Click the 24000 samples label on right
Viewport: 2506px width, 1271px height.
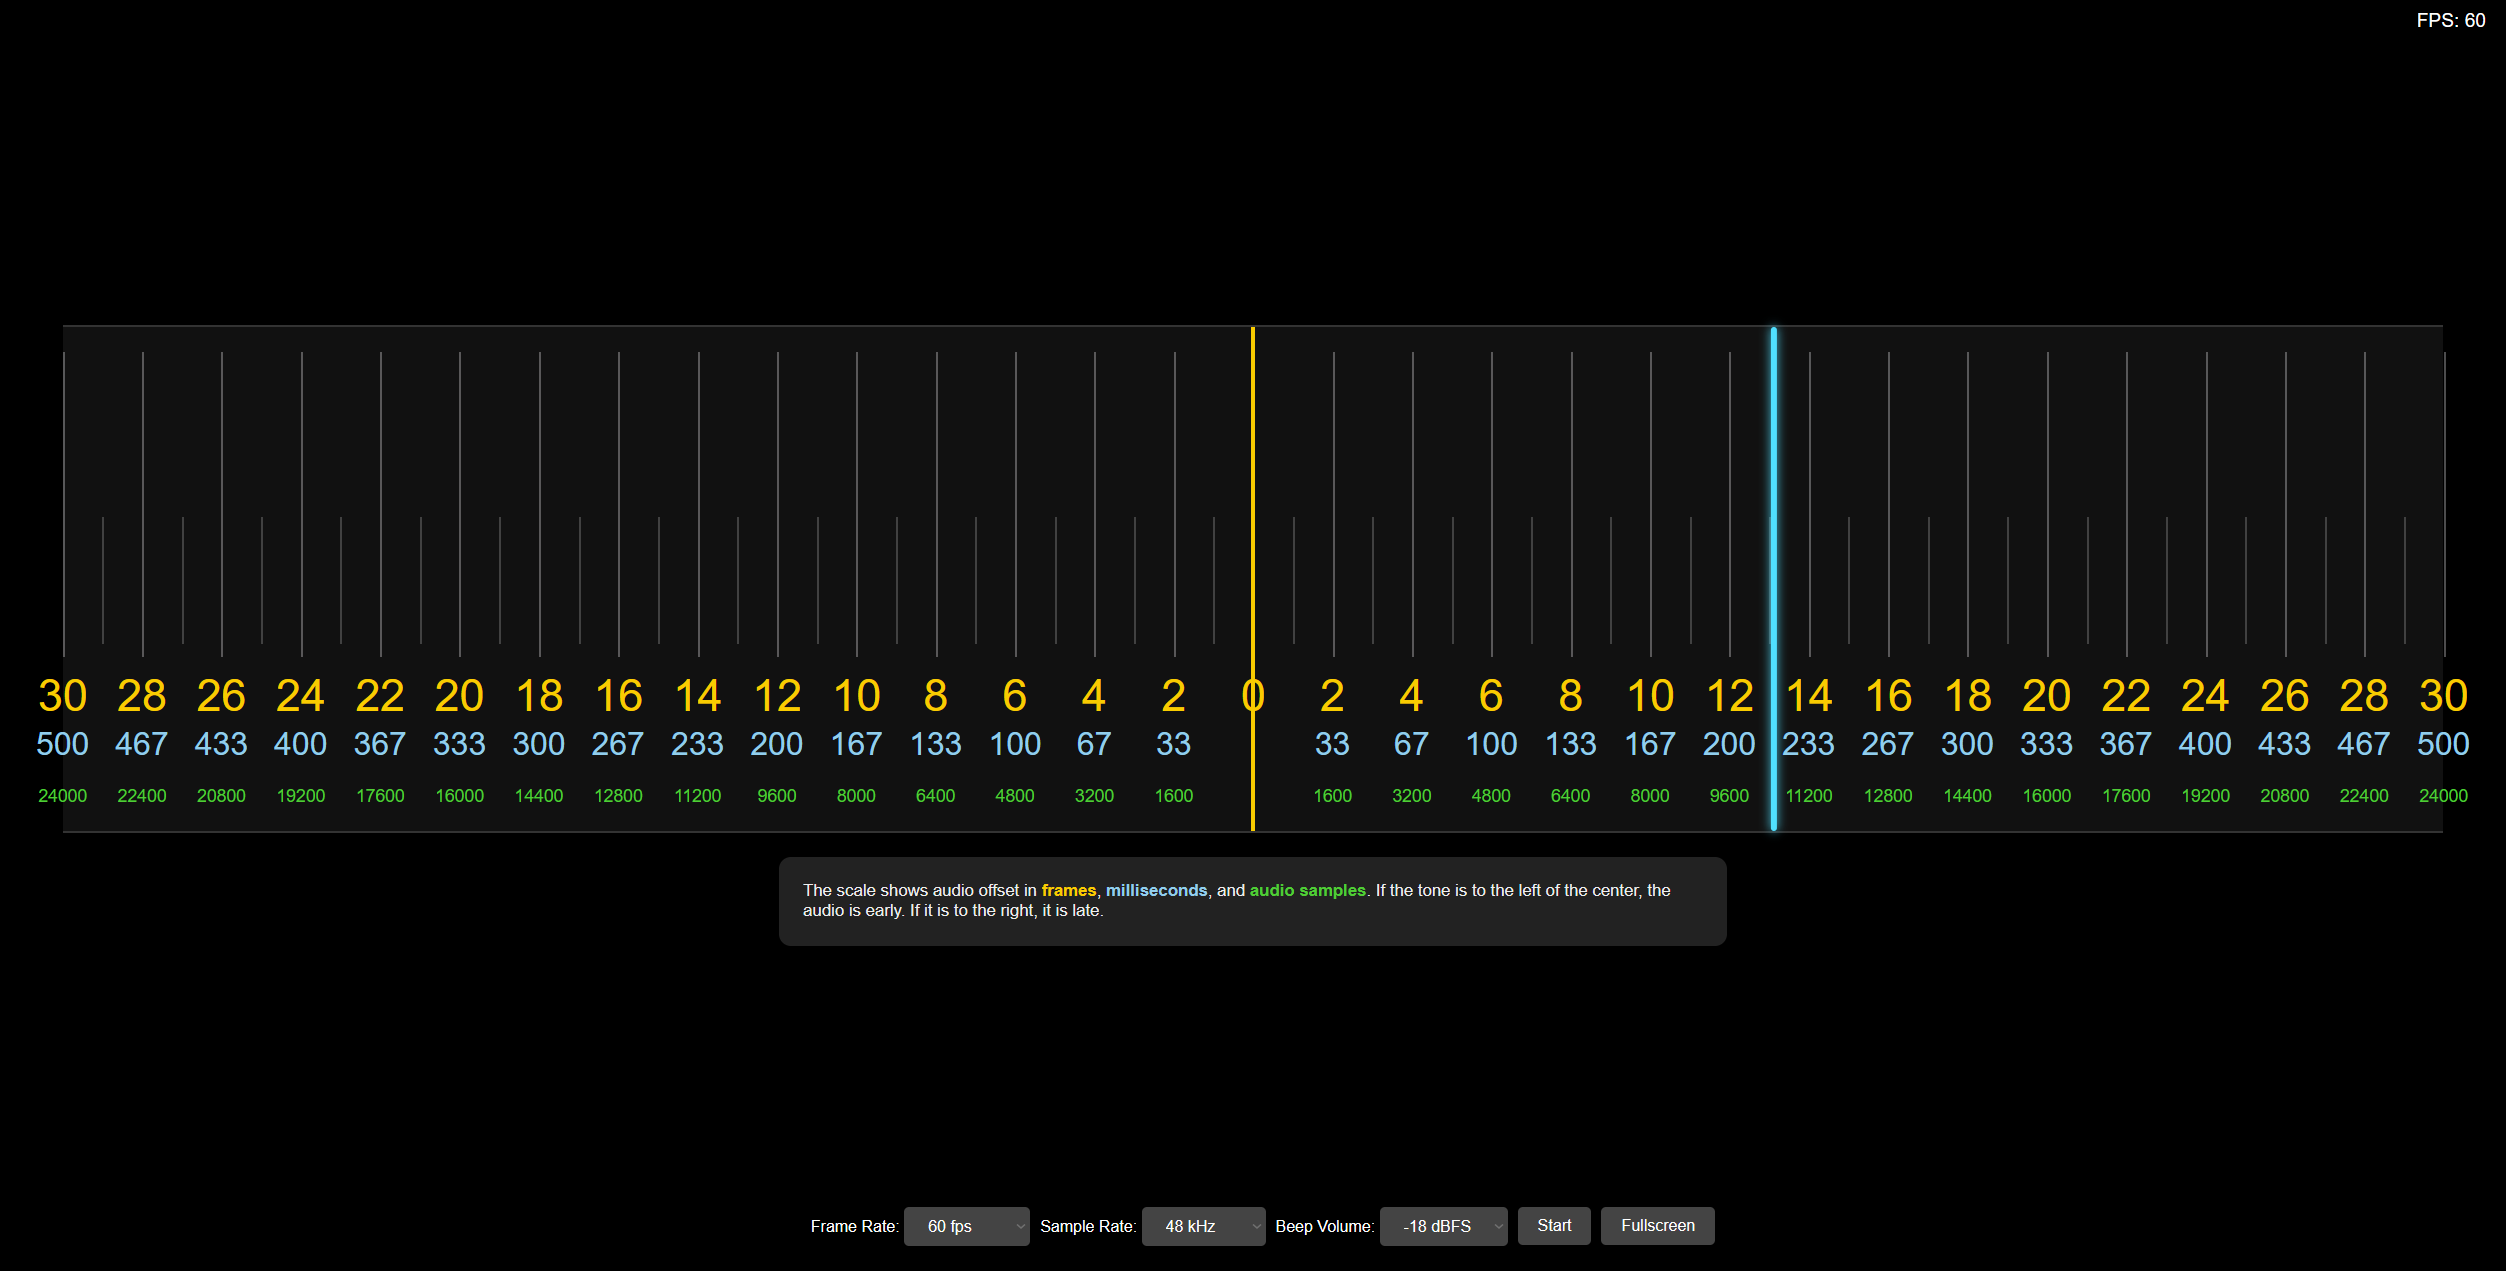pos(2443,796)
